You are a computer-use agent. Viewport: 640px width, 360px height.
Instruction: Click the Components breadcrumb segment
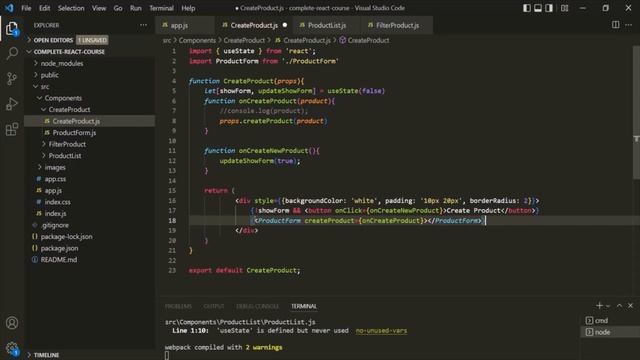197,40
